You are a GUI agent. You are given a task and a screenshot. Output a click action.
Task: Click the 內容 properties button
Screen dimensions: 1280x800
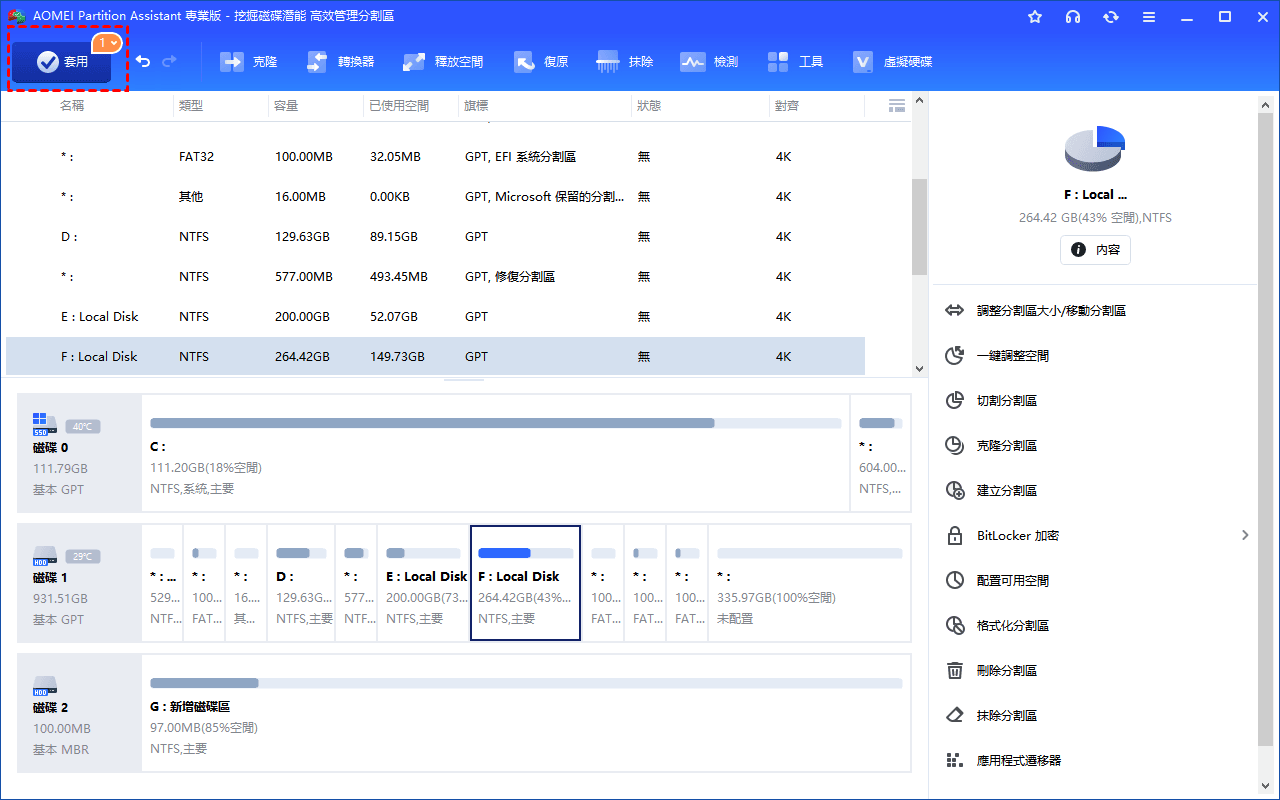[1095, 250]
